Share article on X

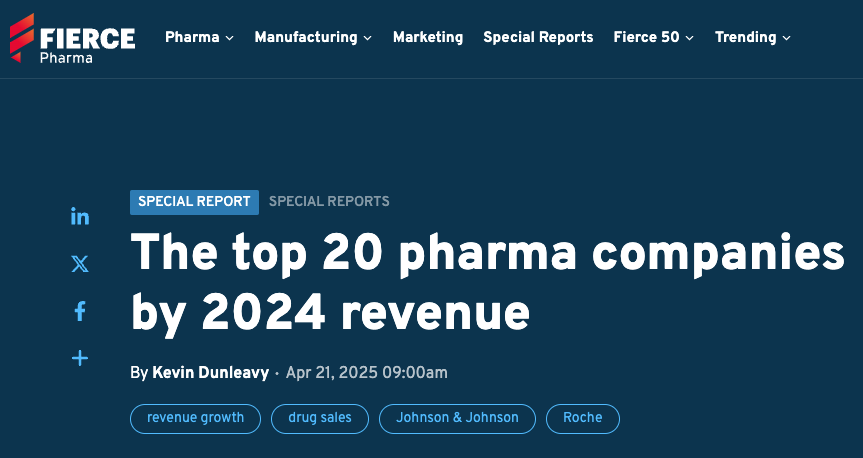tap(80, 264)
